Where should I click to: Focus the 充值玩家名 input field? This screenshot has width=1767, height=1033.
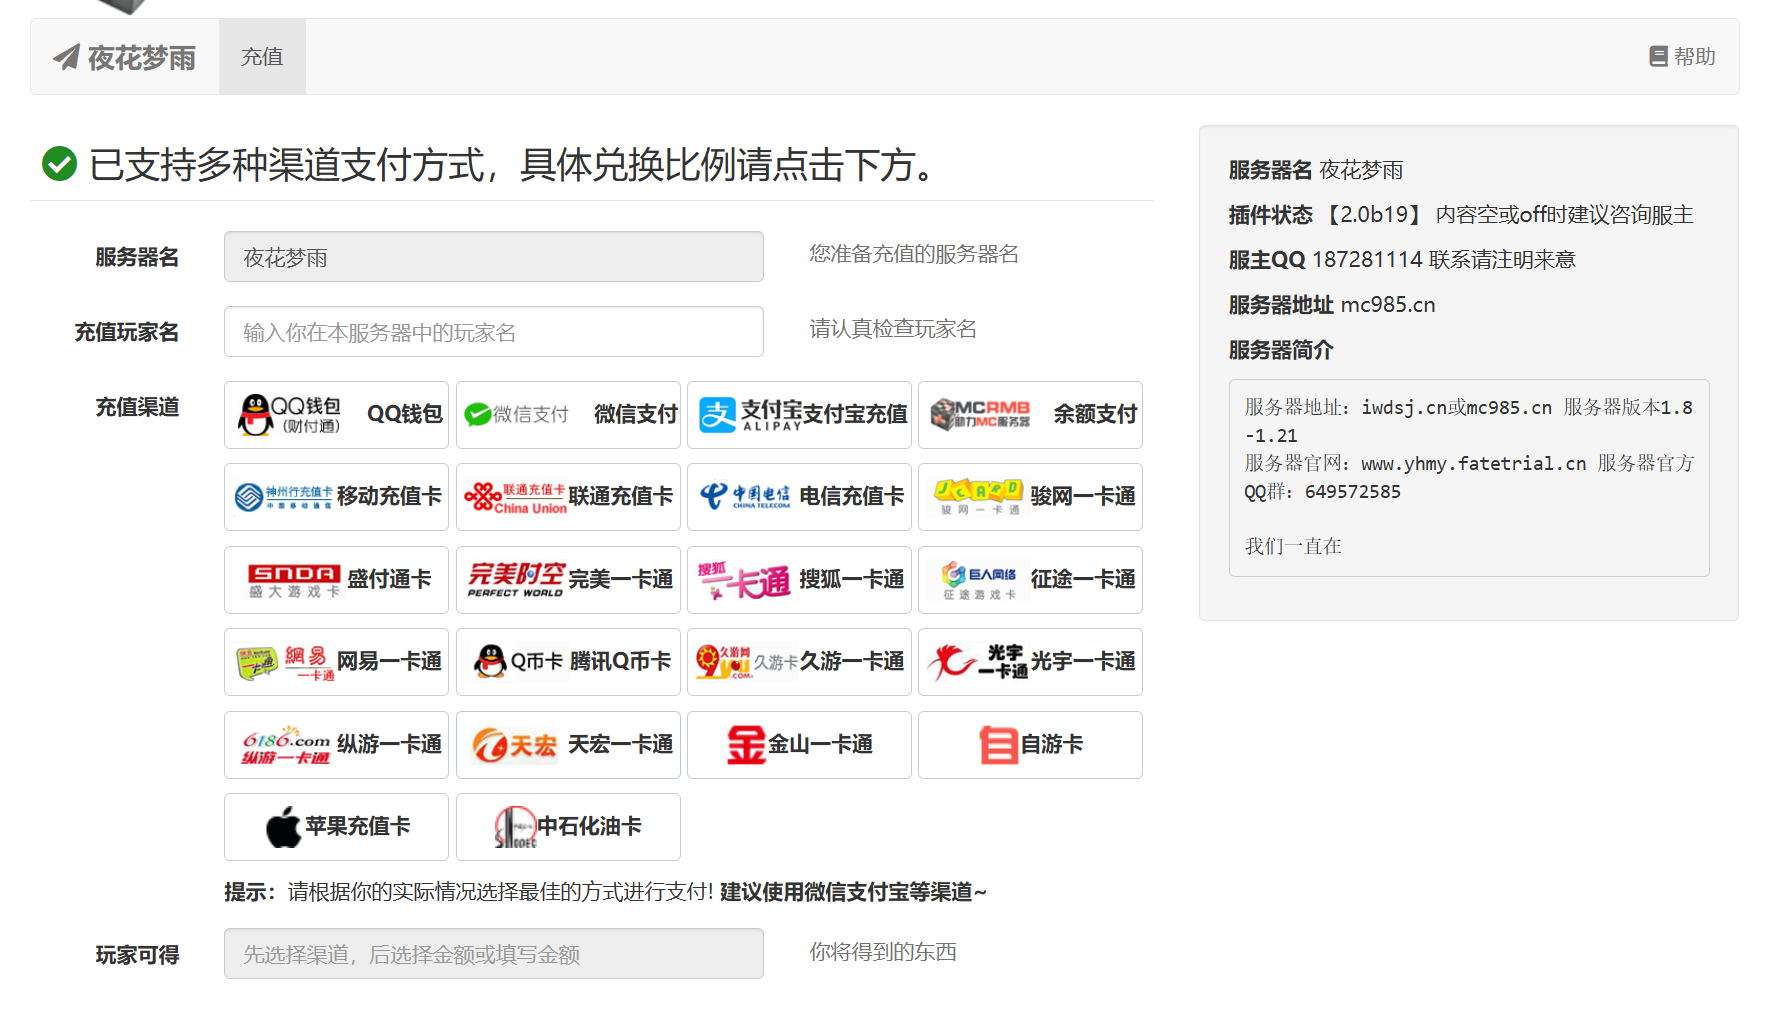(x=493, y=332)
